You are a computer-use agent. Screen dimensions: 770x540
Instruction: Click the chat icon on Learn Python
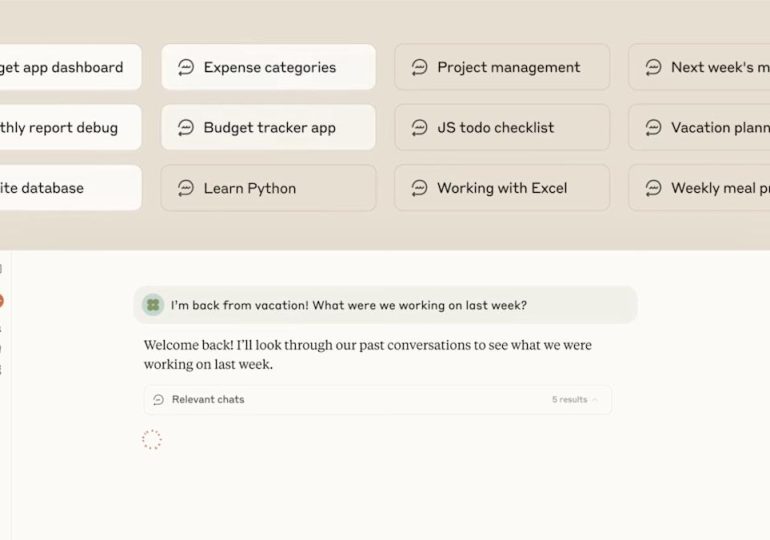point(186,188)
